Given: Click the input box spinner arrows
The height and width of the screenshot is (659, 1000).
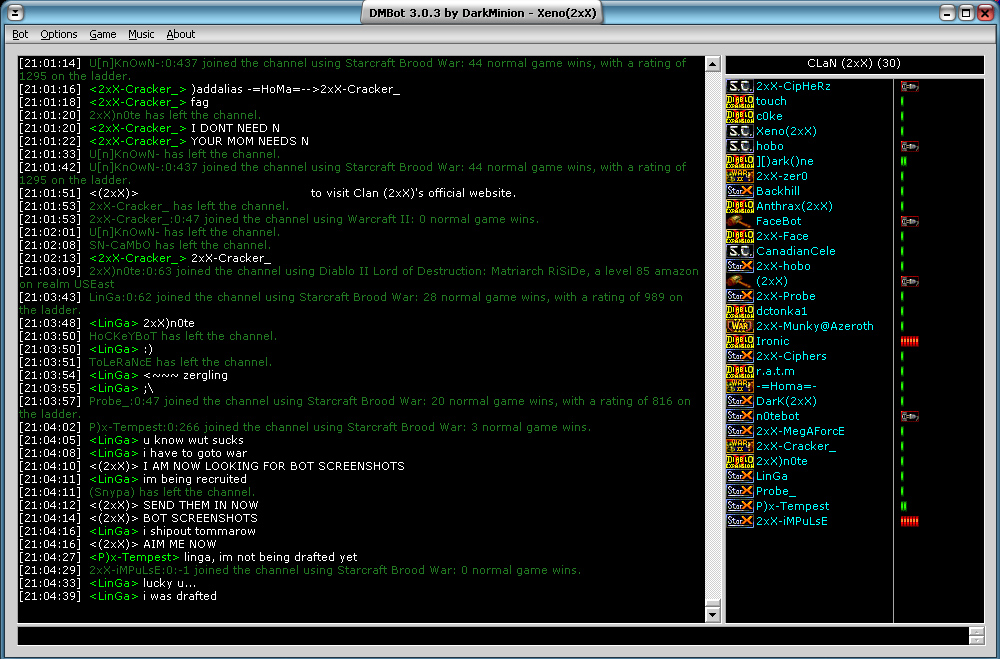Looking at the screenshot, I should coord(976,635).
